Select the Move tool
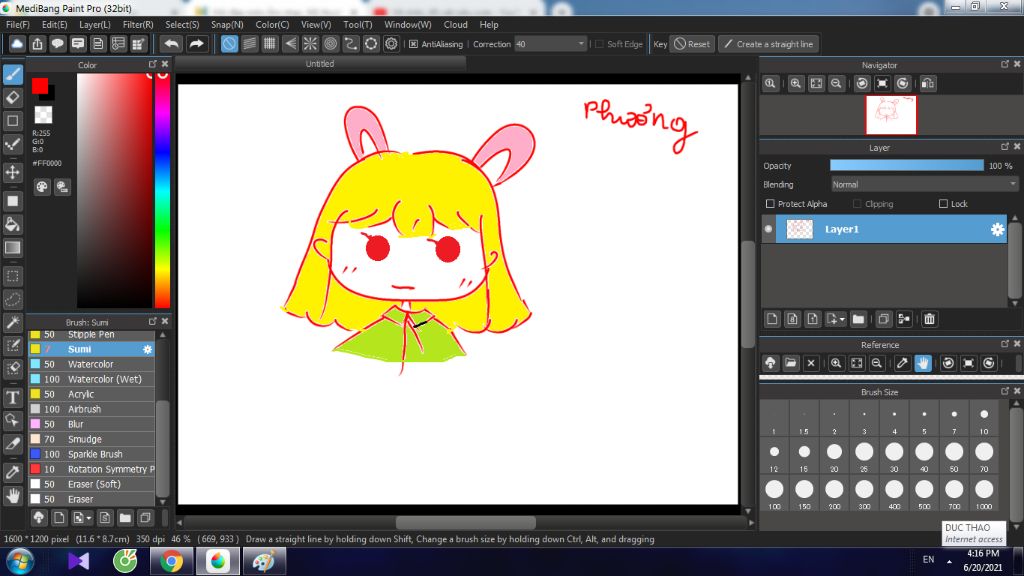 [x=12, y=172]
